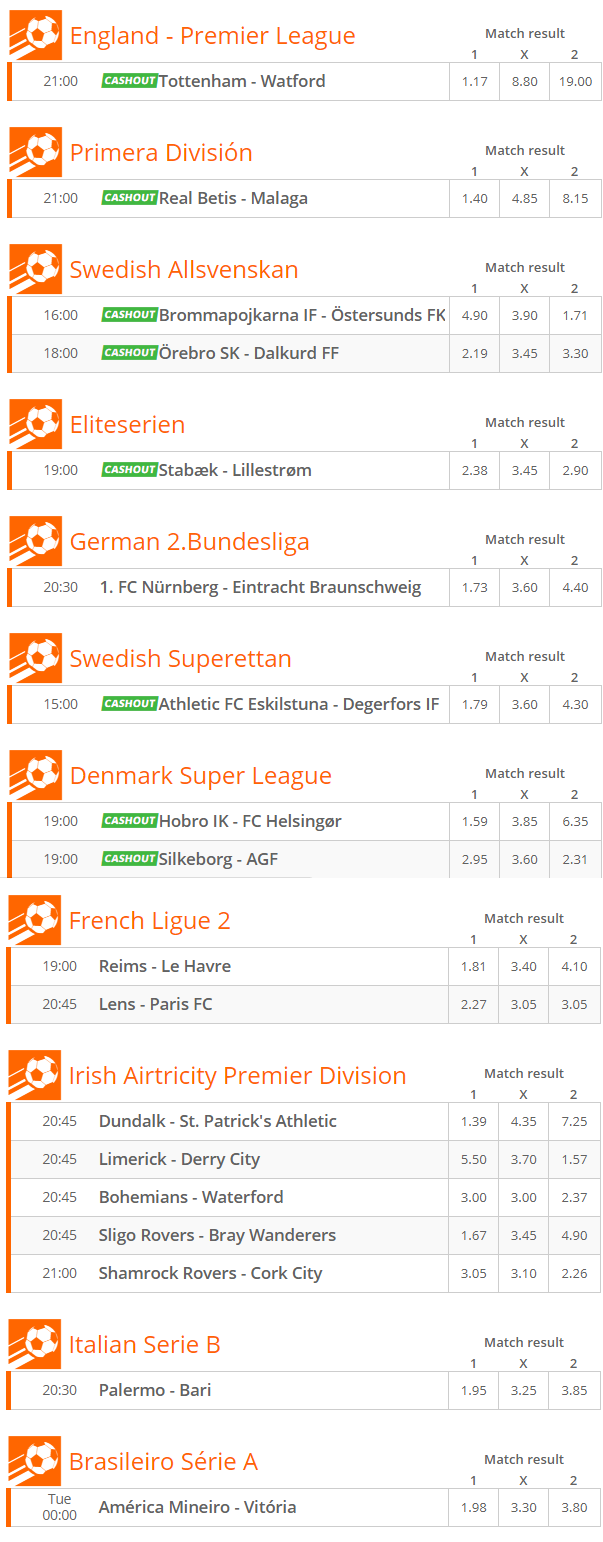Screen dimensions: 603x1542
Task: Select home odds 1.98 for América Mineiro
Action: (x=474, y=1507)
